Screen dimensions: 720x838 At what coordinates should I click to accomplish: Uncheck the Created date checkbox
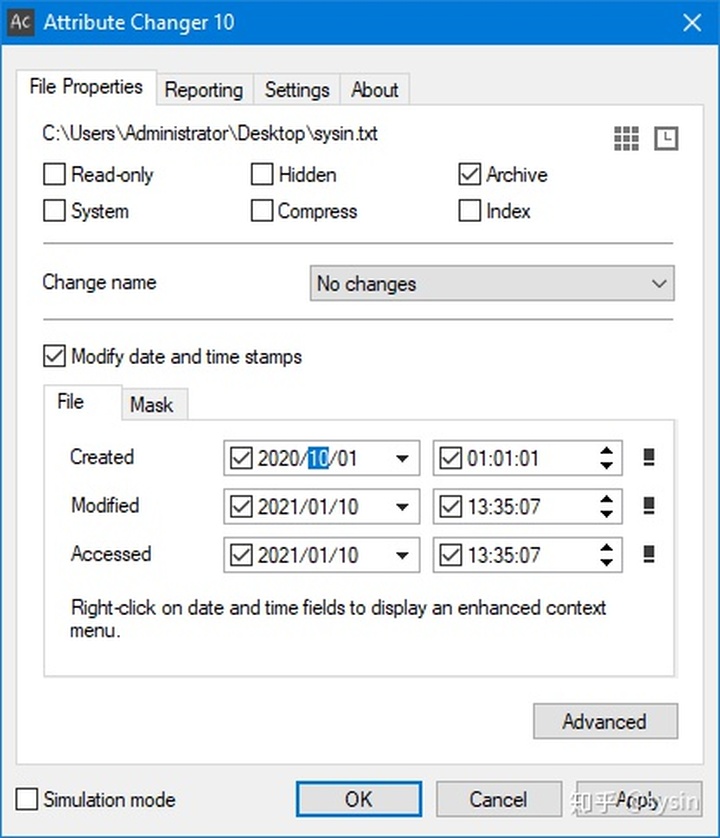241,458
